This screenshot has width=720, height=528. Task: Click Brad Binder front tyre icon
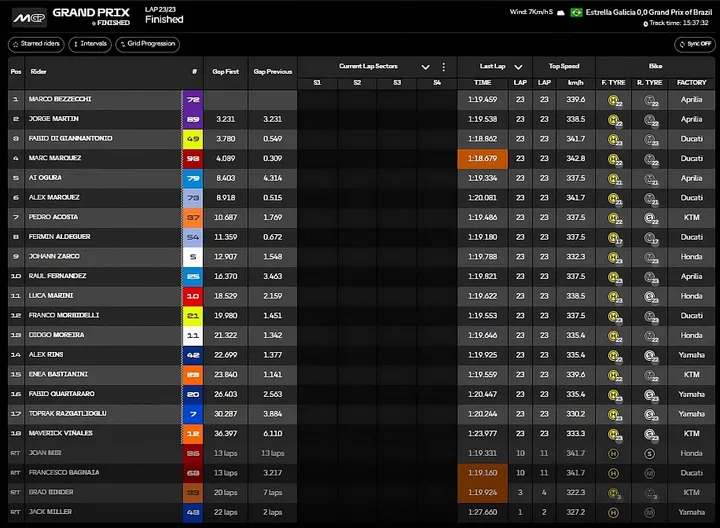(614, 494)
